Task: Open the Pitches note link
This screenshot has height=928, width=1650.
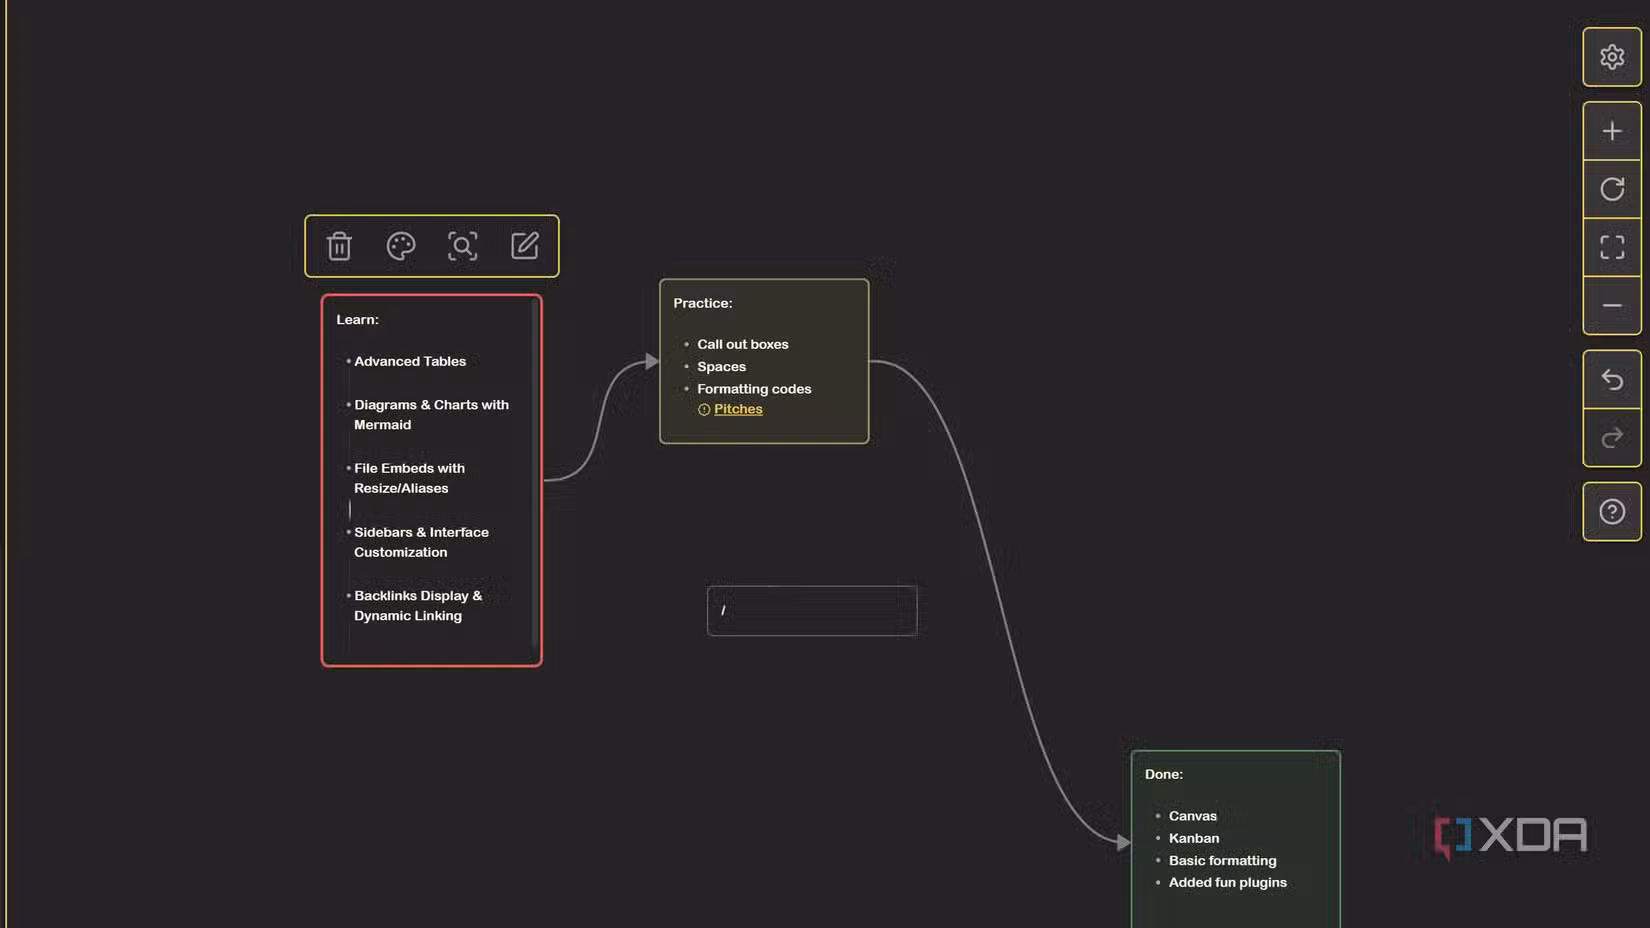Action: tap(738, 409)
